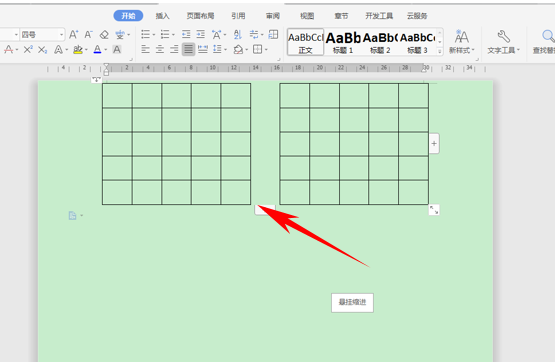Open the 开始 (Home) tab

click(128, 16)
